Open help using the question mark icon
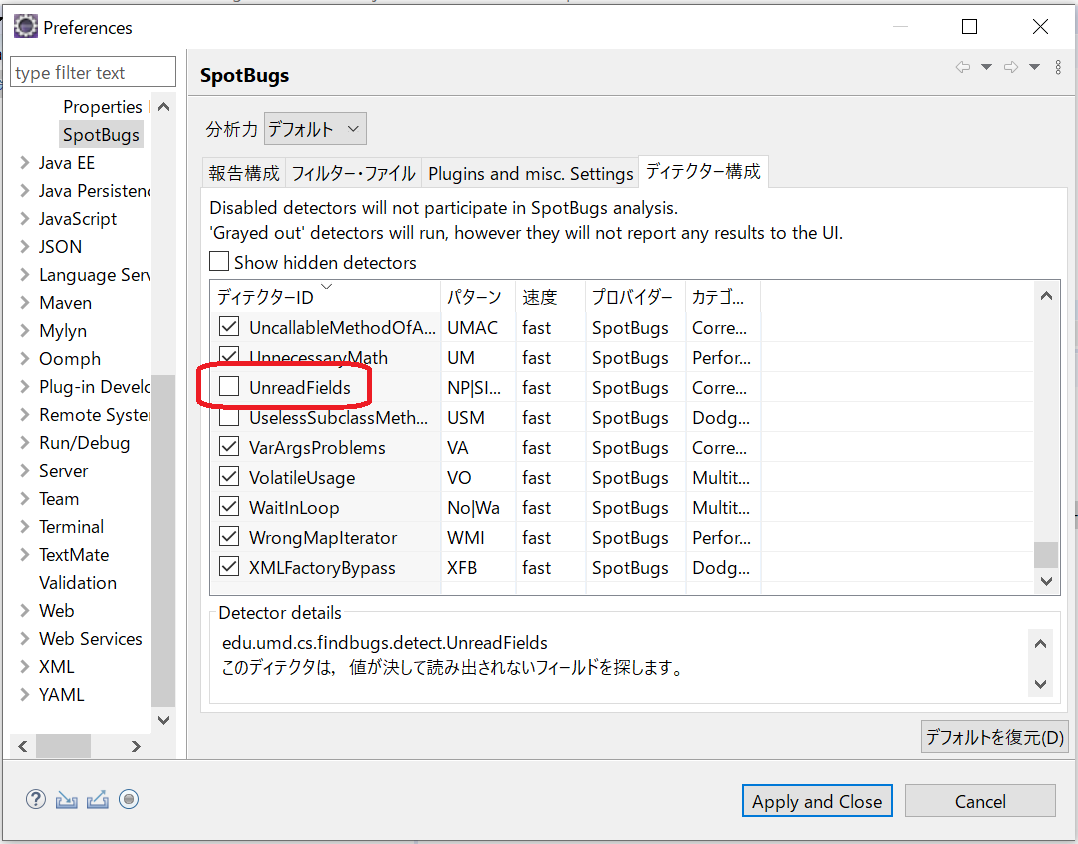 tap(35, 799)
